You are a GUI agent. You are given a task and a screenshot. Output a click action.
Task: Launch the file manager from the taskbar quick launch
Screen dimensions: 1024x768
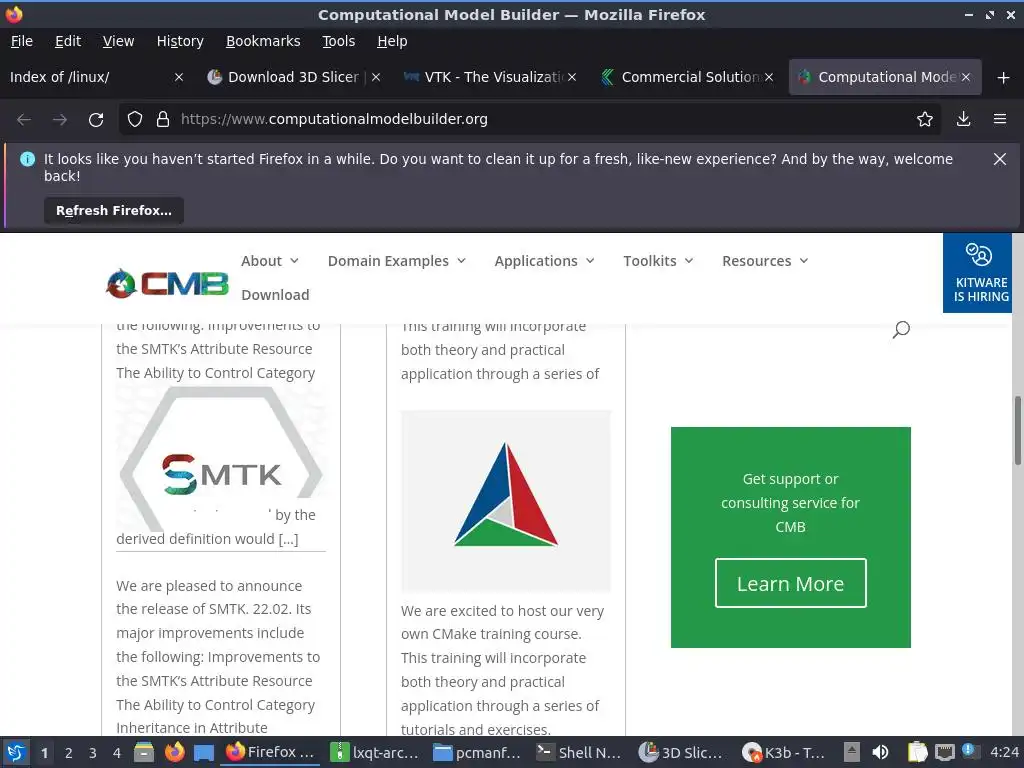144,752
